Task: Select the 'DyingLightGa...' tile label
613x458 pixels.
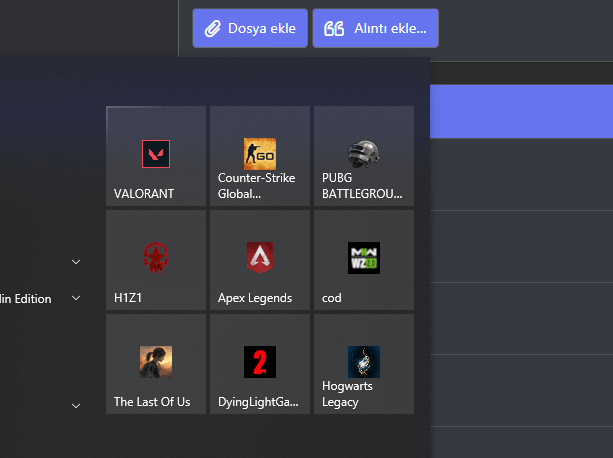Action: (x=258, y=402)
